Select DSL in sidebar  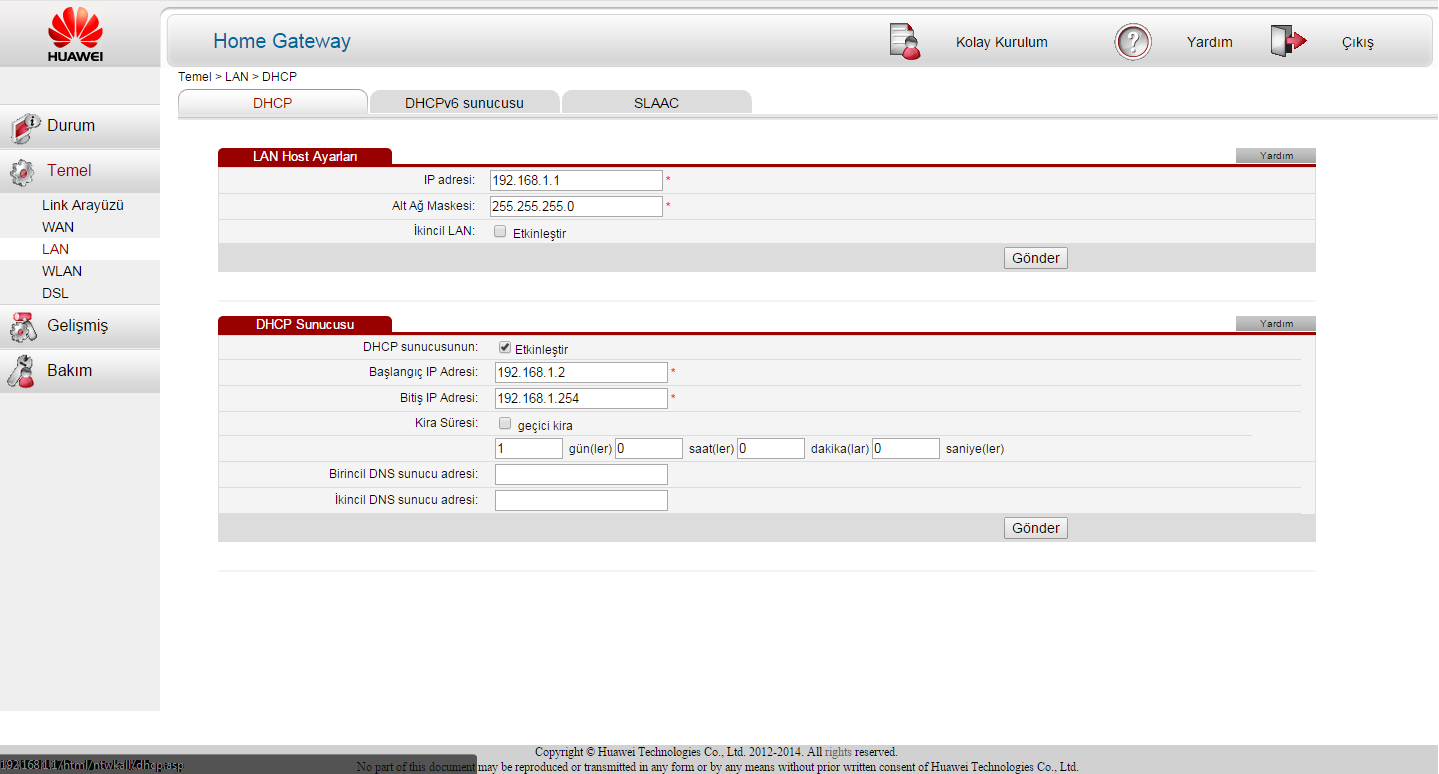(x=55, y=293)
